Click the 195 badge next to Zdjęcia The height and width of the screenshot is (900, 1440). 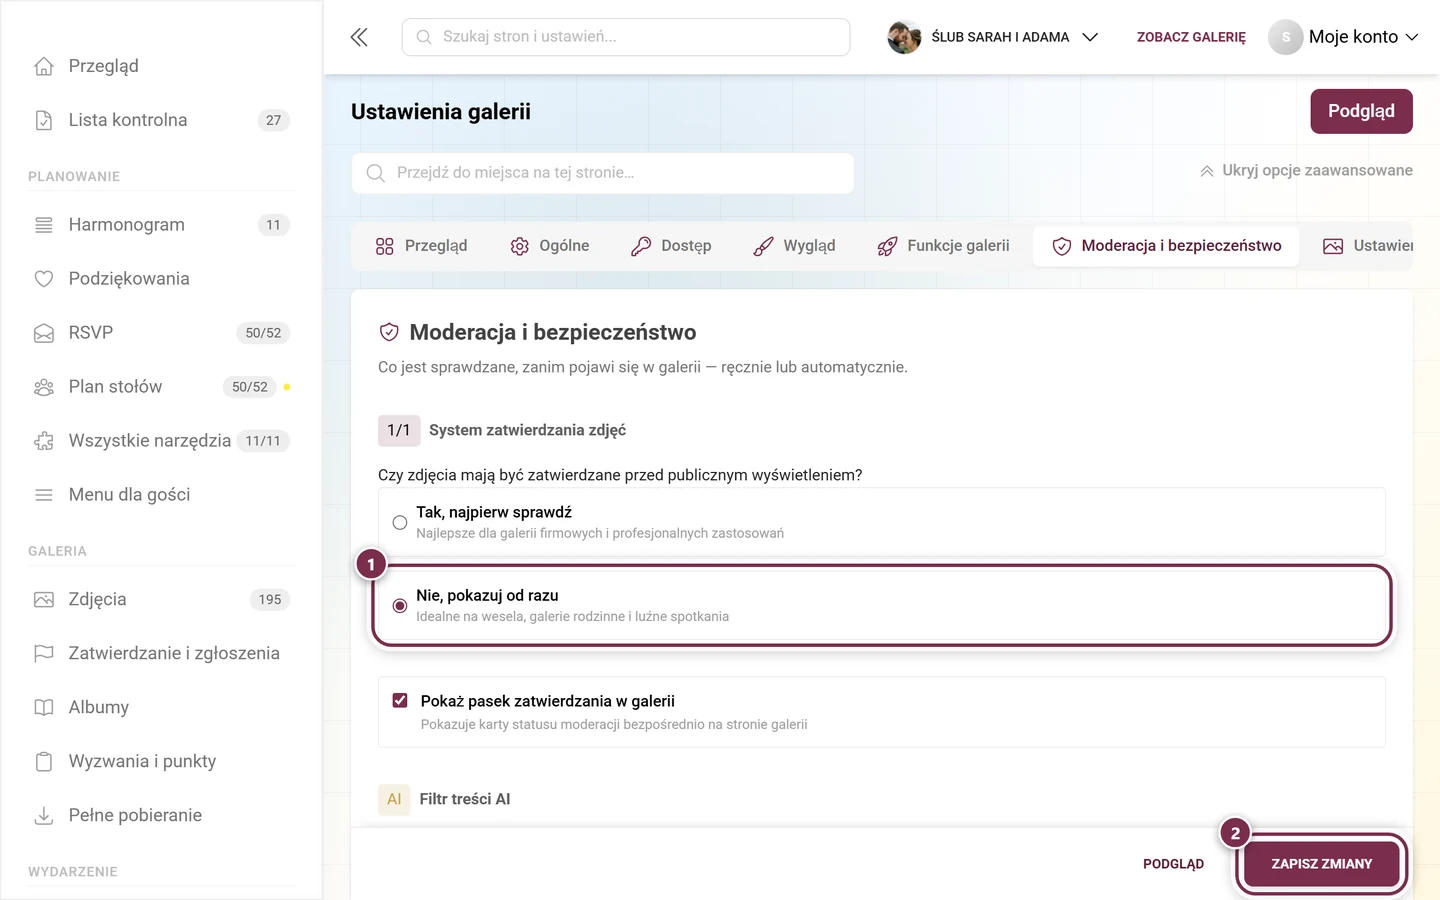click(270, 600)
